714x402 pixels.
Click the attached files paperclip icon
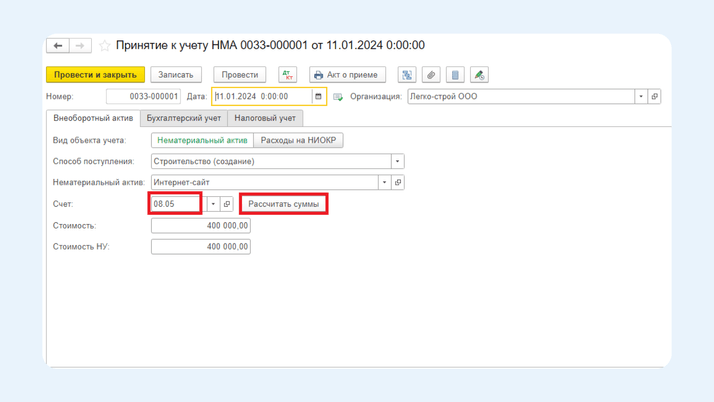[431, 75]
